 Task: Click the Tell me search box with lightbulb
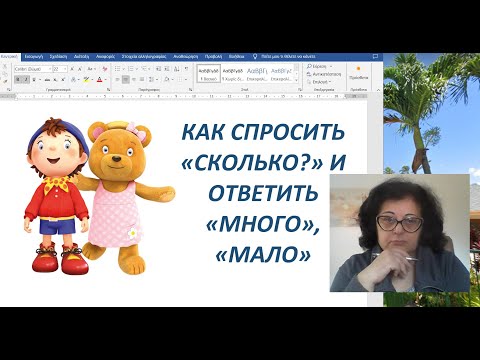tap(284, 57)
